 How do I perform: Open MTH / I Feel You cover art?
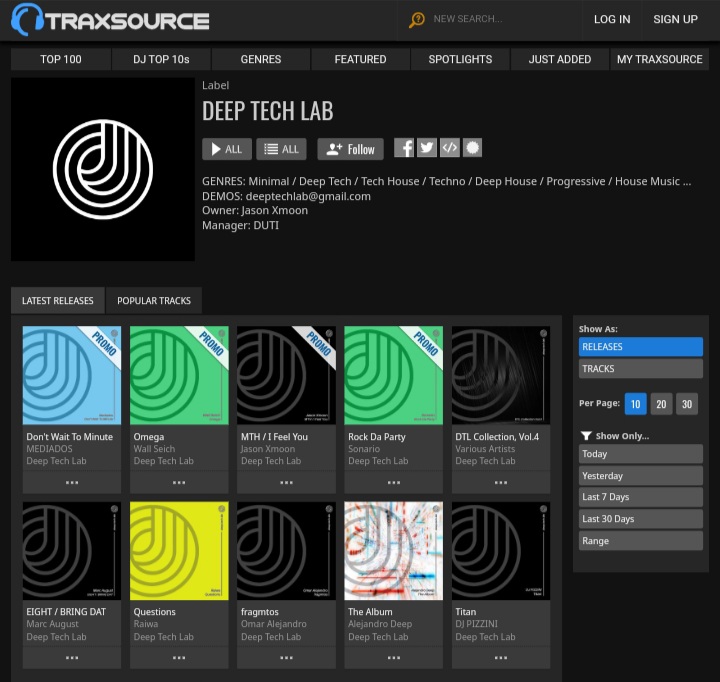pyautogui.click(x=287, y=375)
